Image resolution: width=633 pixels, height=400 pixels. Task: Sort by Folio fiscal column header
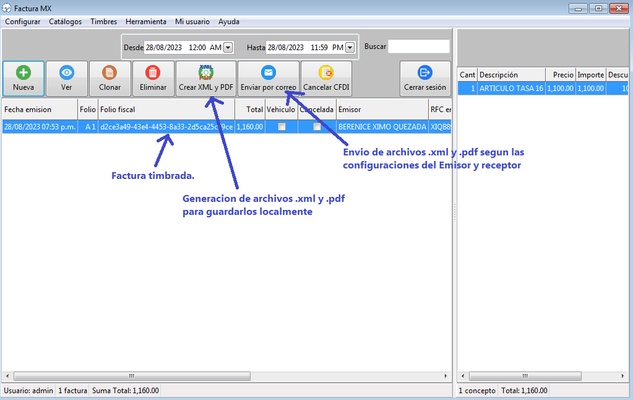166,109
